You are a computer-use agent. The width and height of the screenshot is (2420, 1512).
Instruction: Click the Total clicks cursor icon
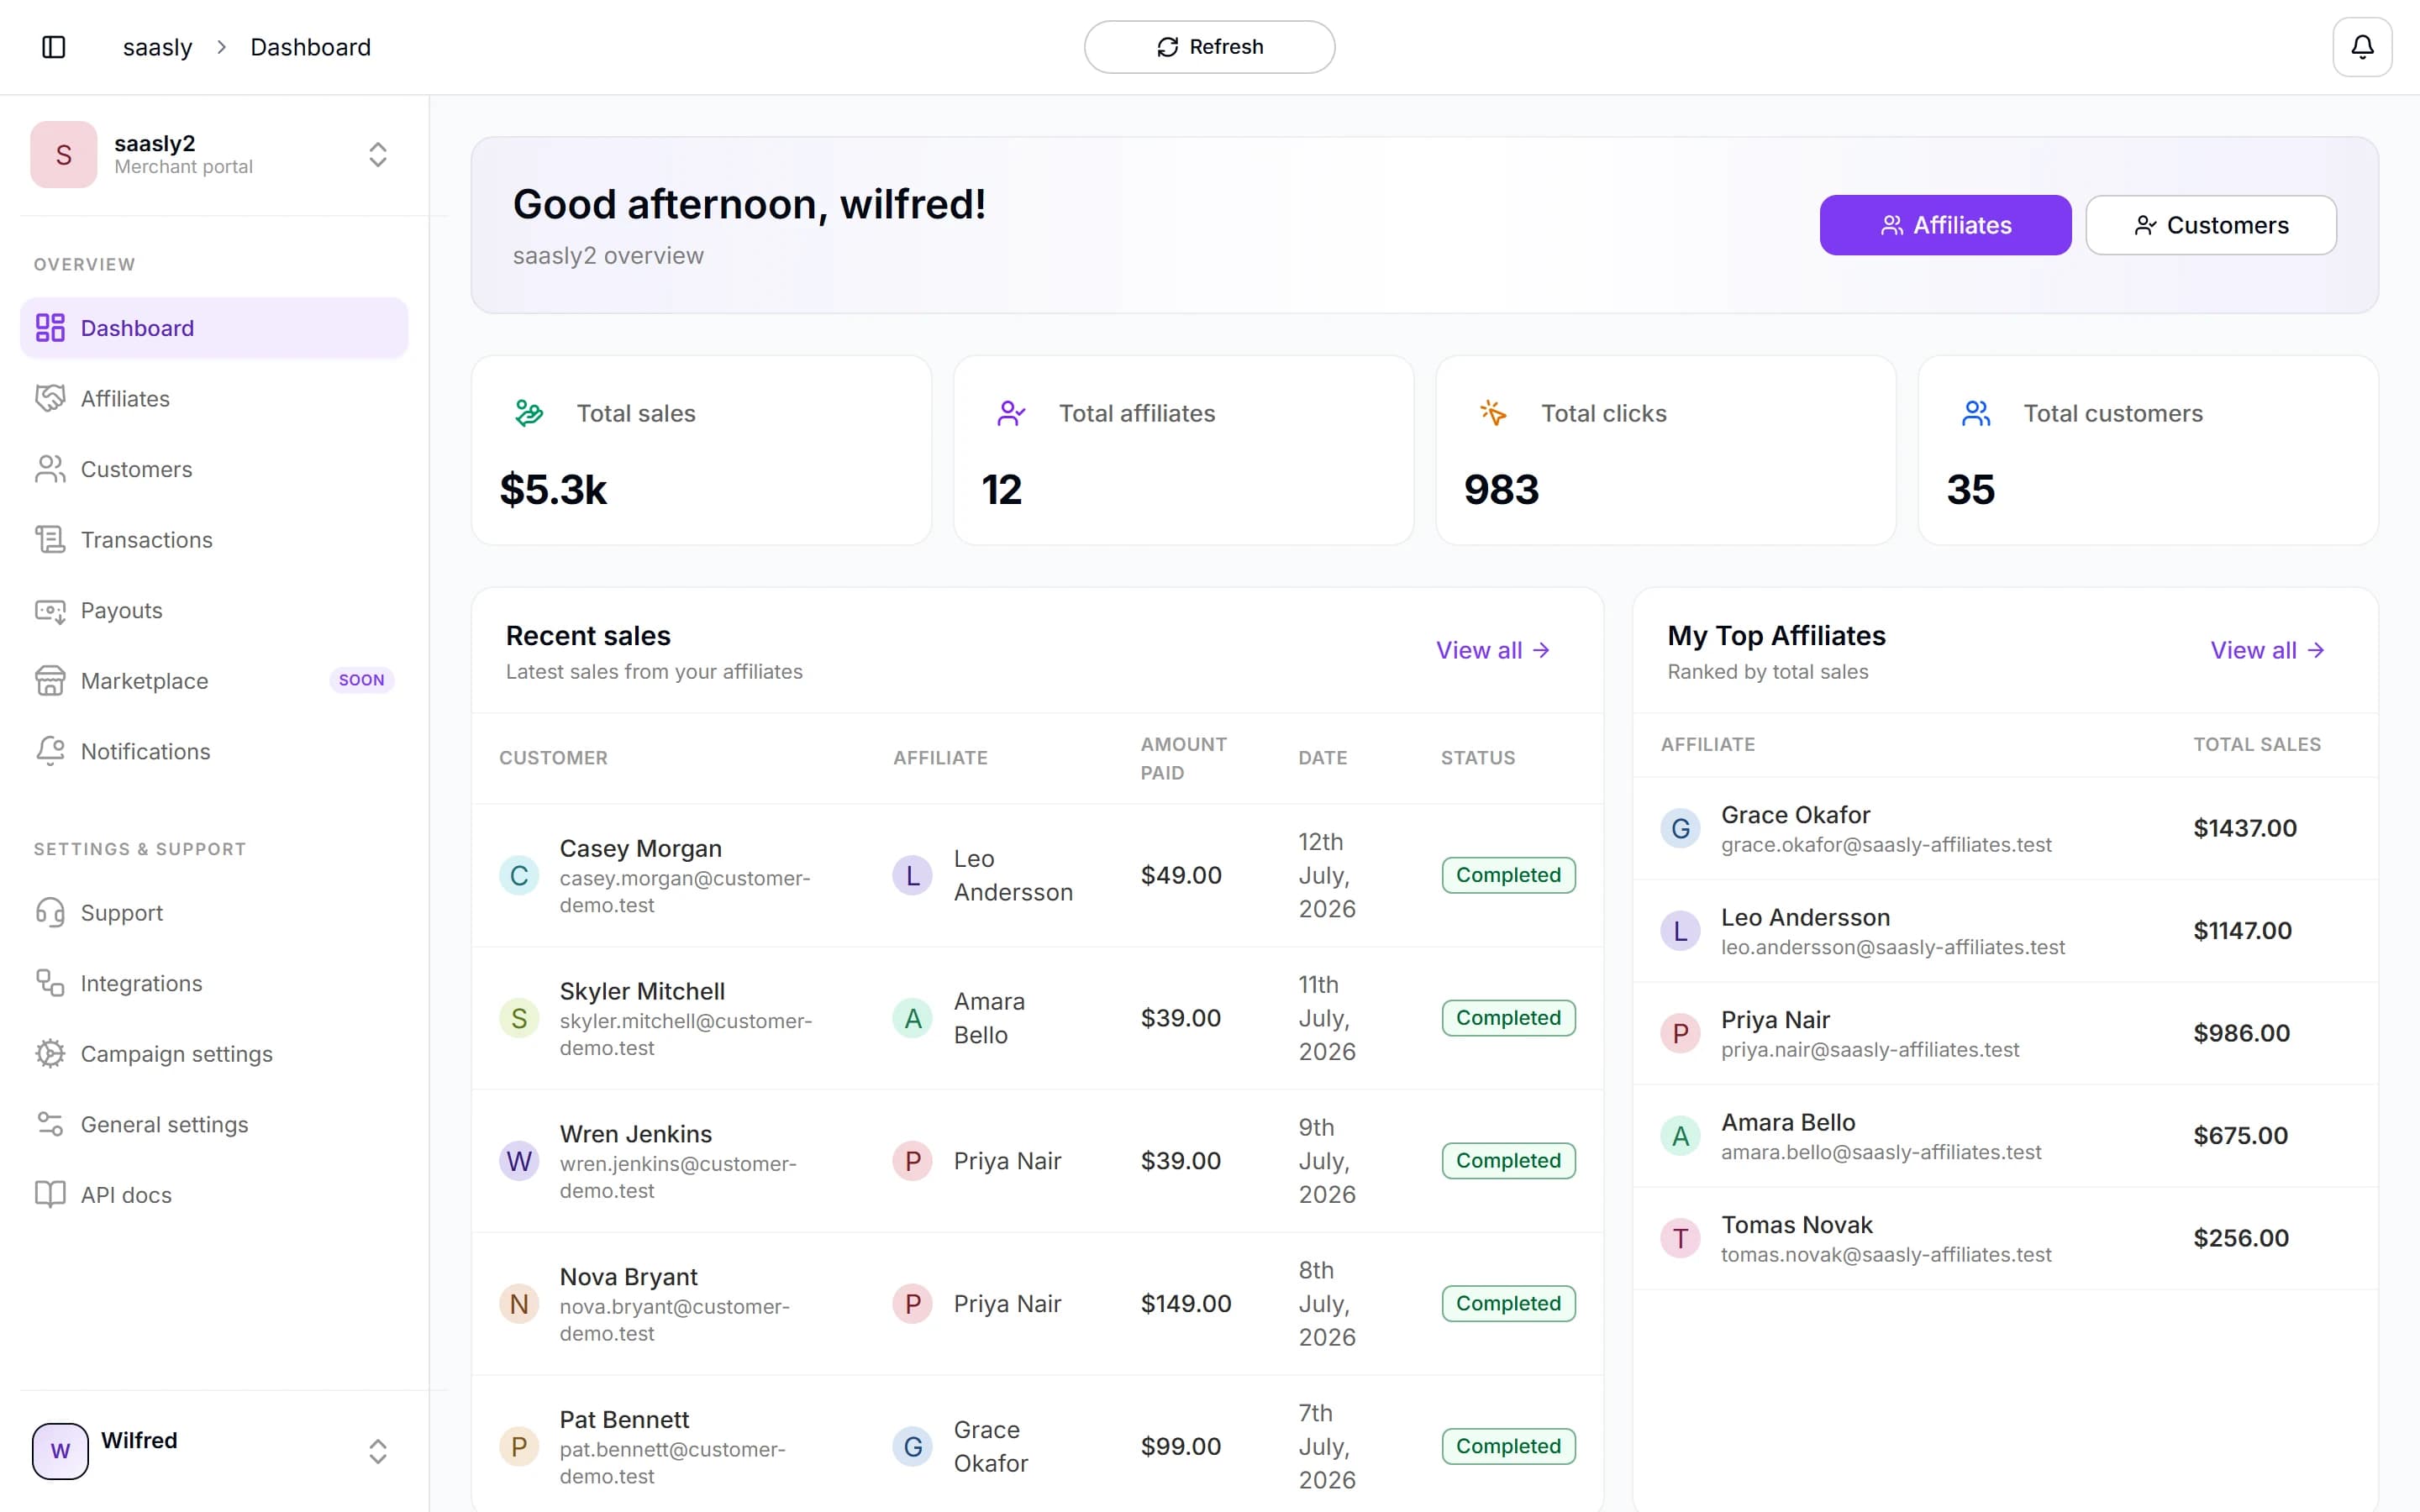(x=1493, y=413)
